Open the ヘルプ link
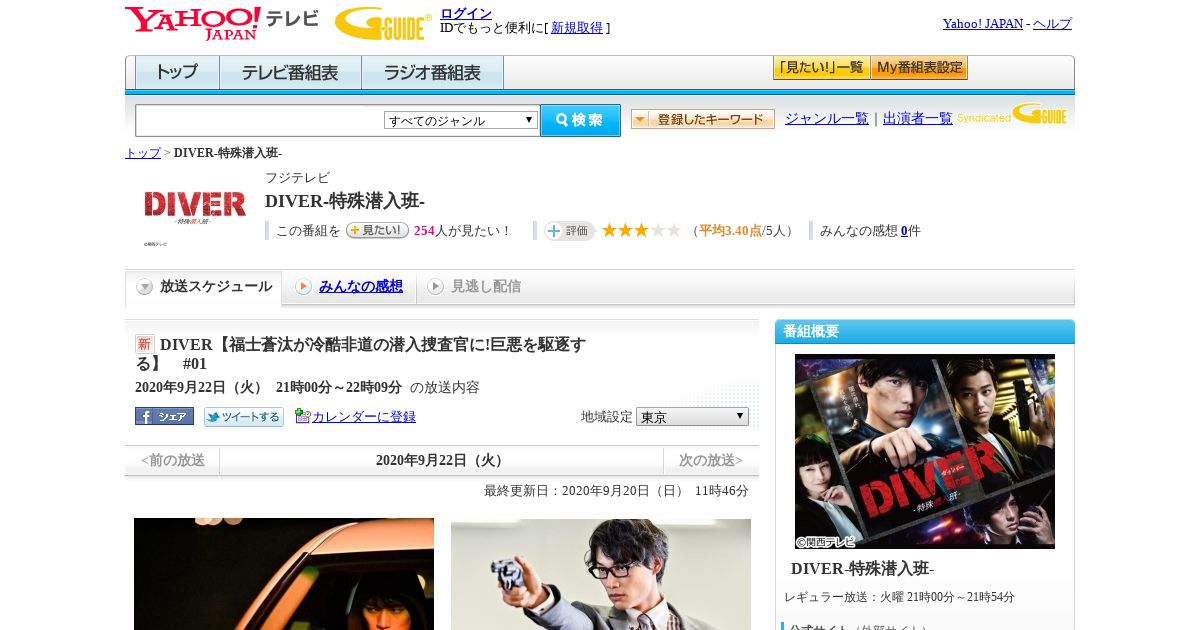Viewport: 1200px width, 630px height. (x=1052, y=24)
